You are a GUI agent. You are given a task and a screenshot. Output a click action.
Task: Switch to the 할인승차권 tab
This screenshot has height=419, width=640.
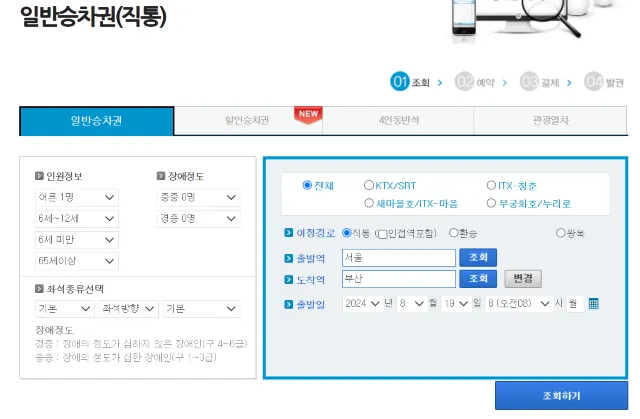pos(247,121)
